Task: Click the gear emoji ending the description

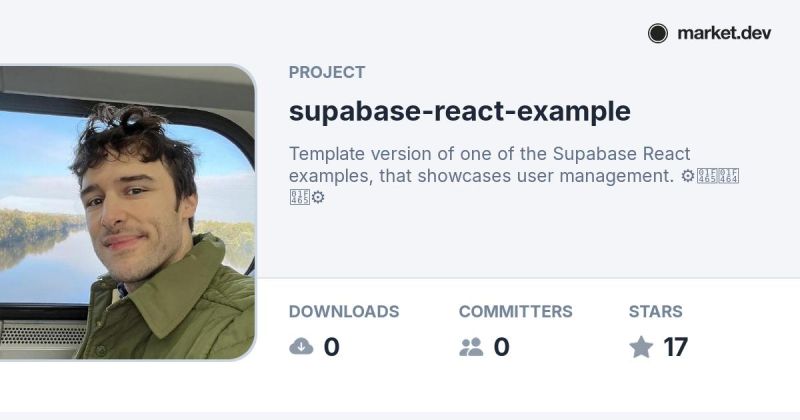Action: pyautogui.click(x=318, y=197)
